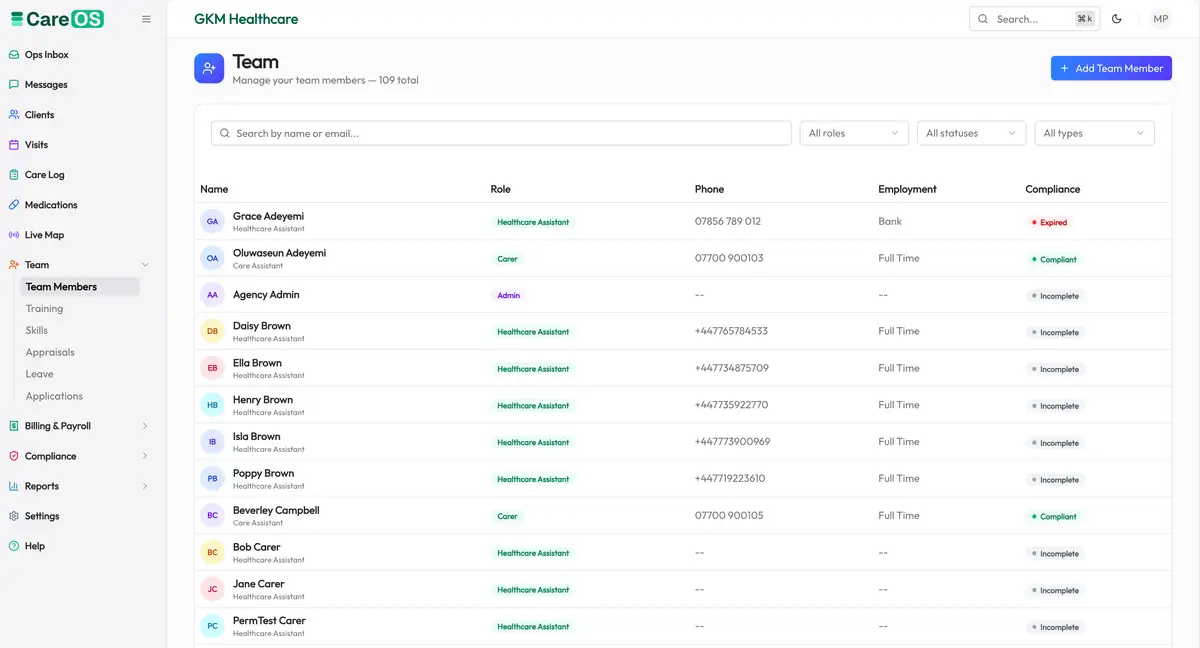The image size is (1200, 648).
Task: Open All types filter dropdown
Action: tap(1094, 133)
